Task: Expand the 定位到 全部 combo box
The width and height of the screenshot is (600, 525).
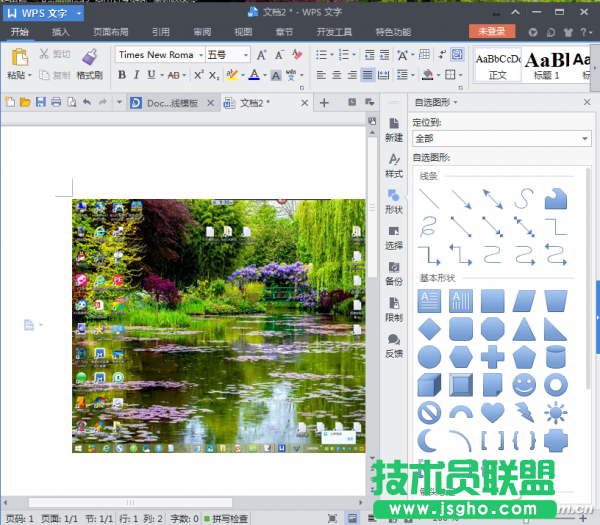Action: coord(585,139)
